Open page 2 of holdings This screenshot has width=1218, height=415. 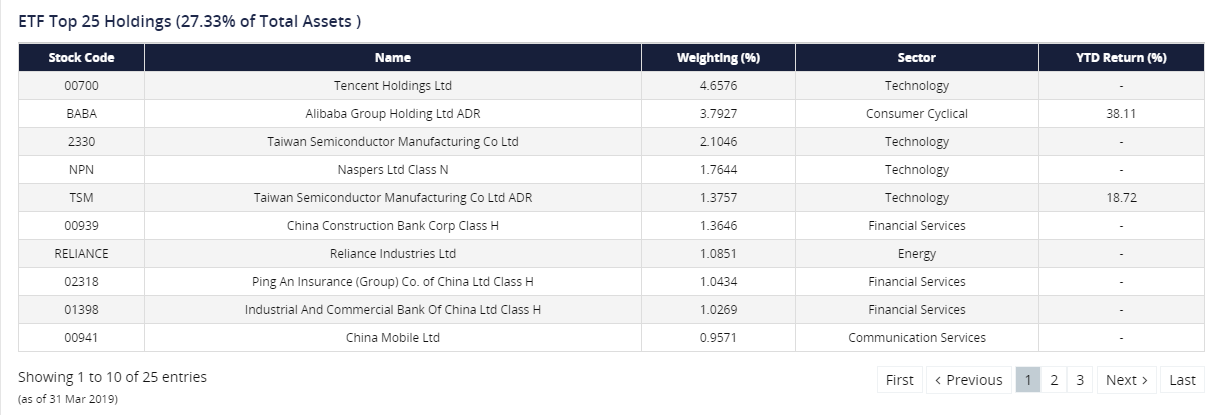pos(1054,380)
